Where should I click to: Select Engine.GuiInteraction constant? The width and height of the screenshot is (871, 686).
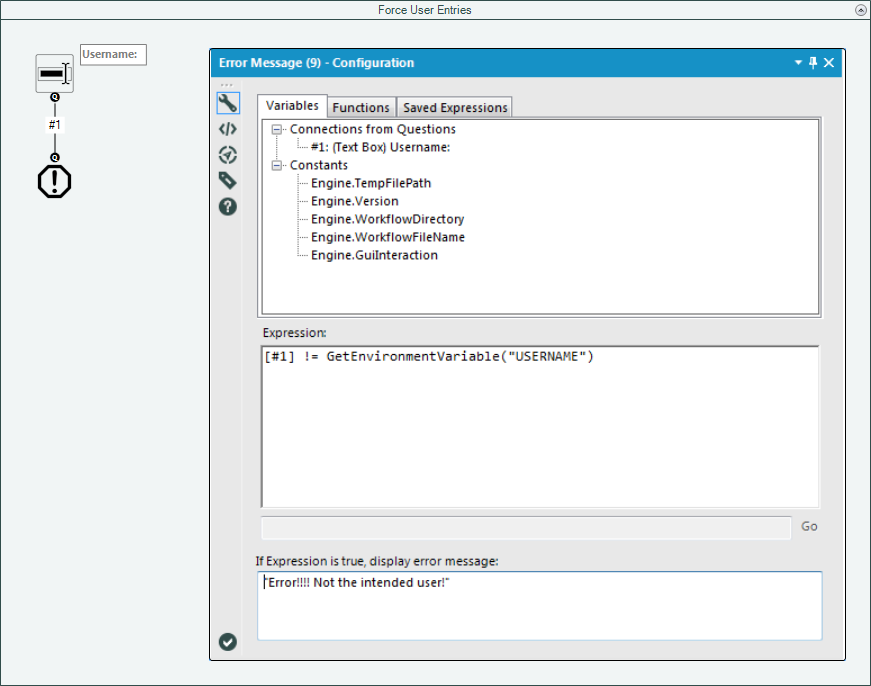(374, 256)
